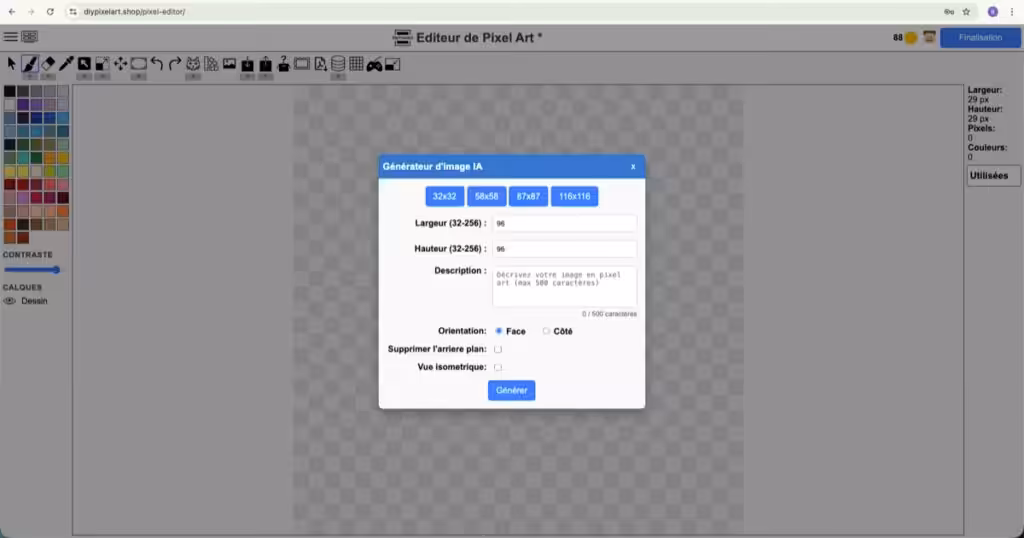Choose the 32x32 size preset
This screenshot has width=1024, height=538.
[444, 196]
